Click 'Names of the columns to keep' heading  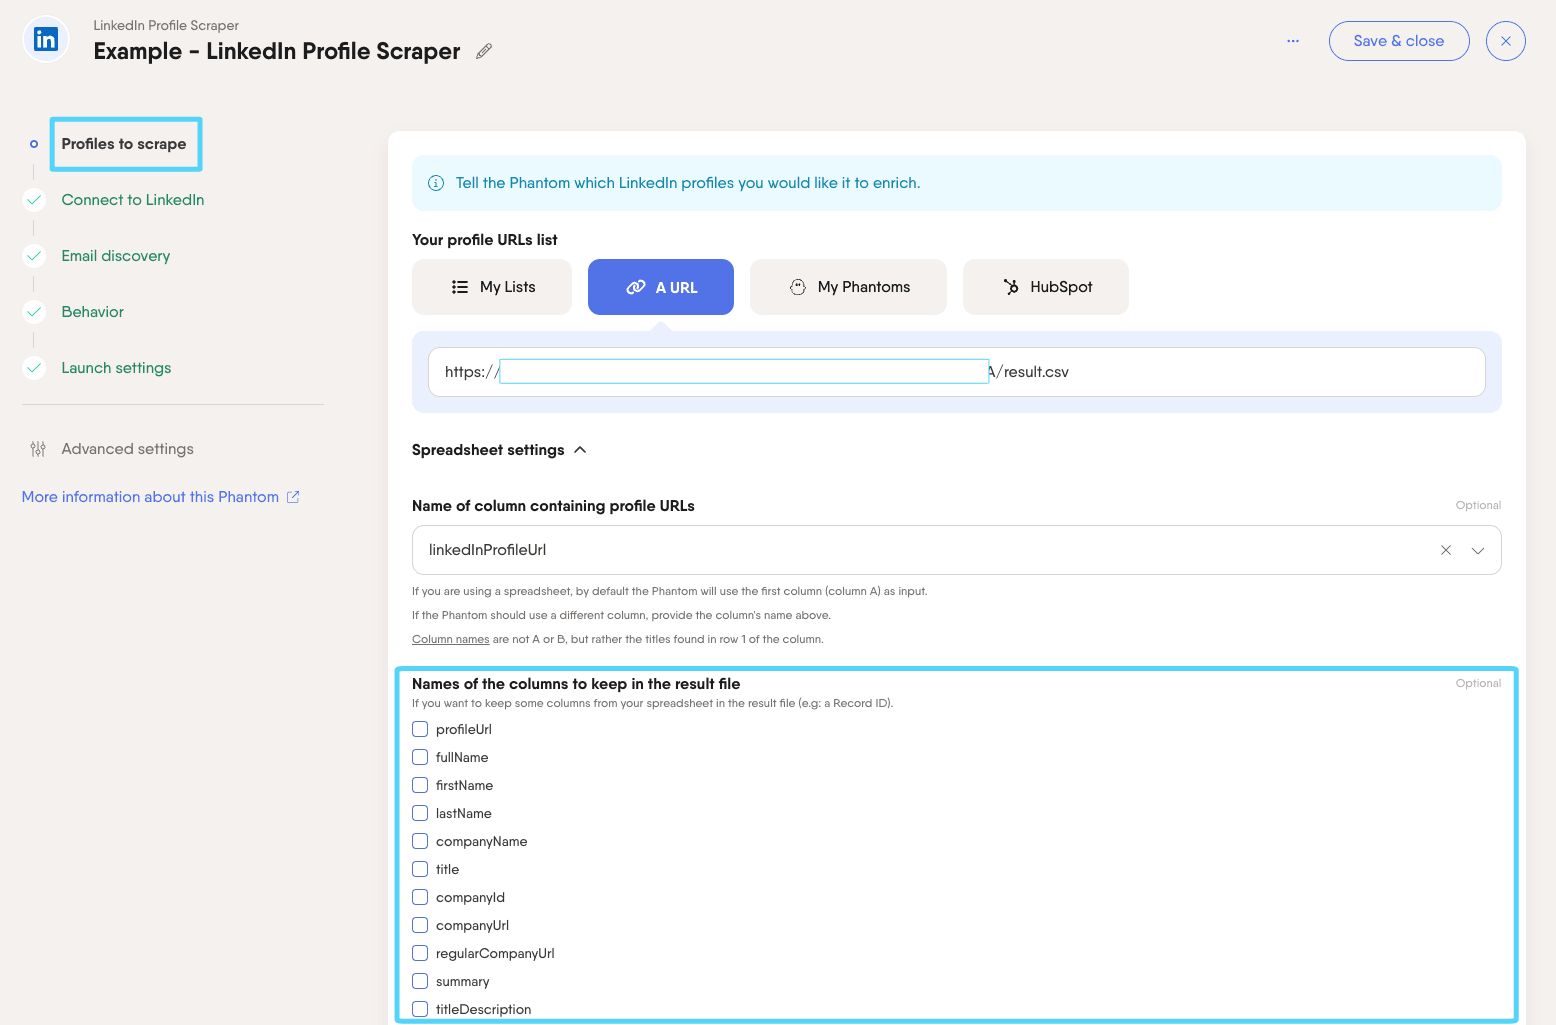tap(576, 684)
